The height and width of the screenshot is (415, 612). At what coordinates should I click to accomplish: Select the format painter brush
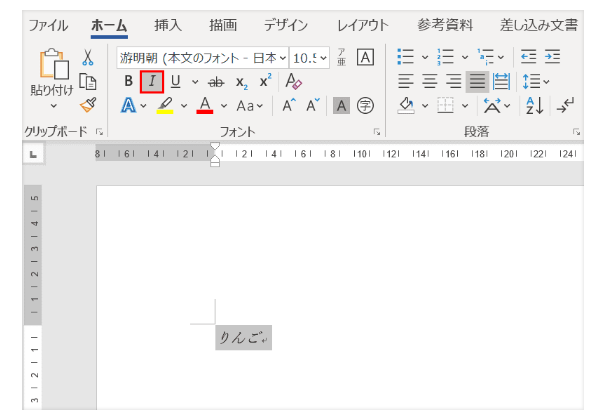[x=88, y=104]
